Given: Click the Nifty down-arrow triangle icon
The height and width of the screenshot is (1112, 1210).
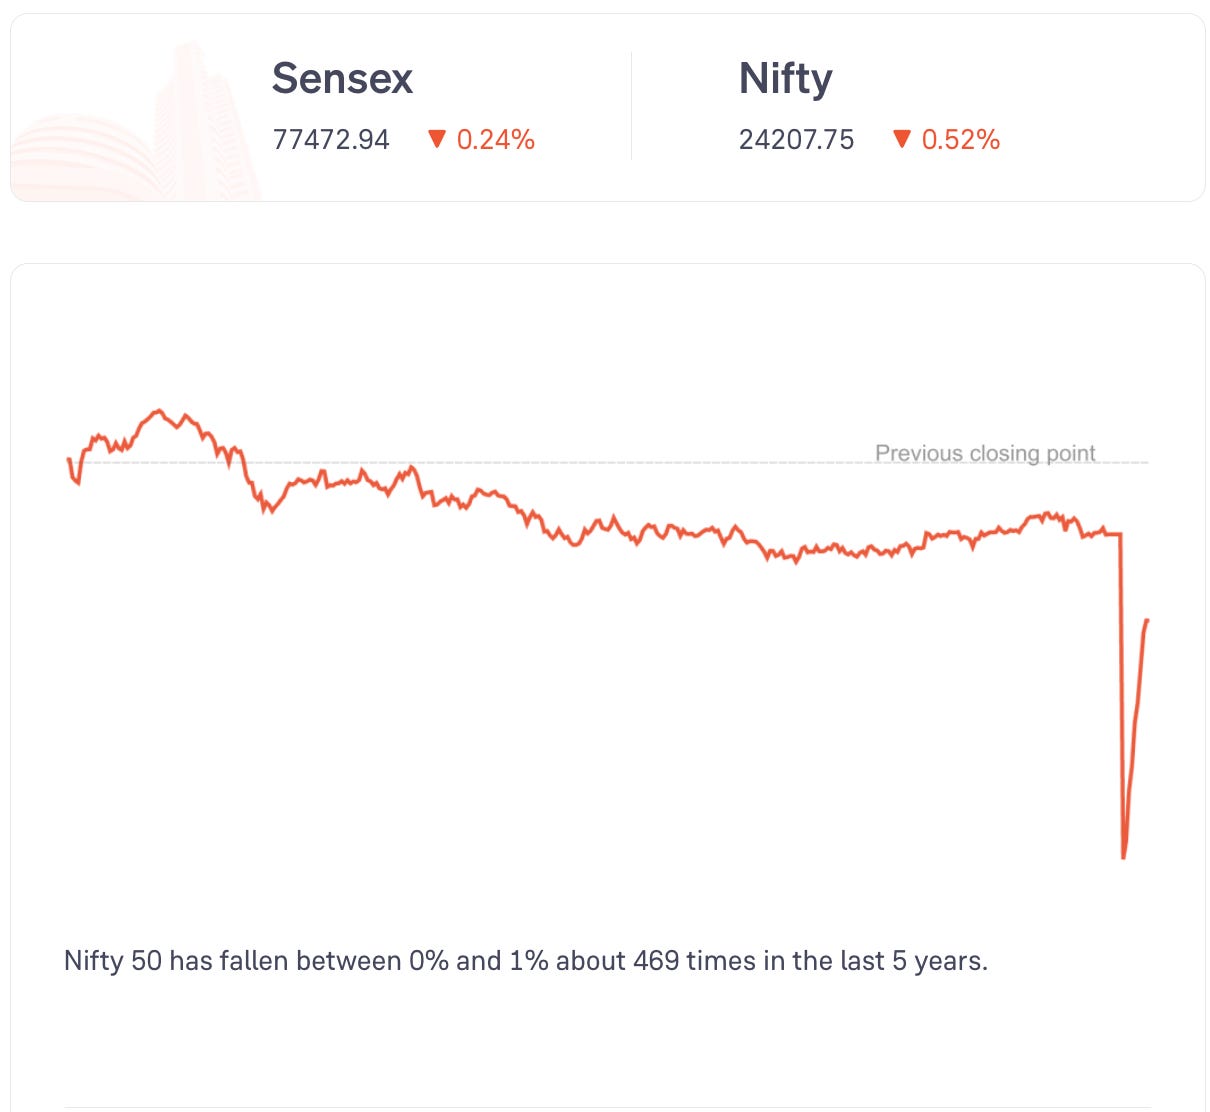Looking at the screenshot, I should [901, 139].
